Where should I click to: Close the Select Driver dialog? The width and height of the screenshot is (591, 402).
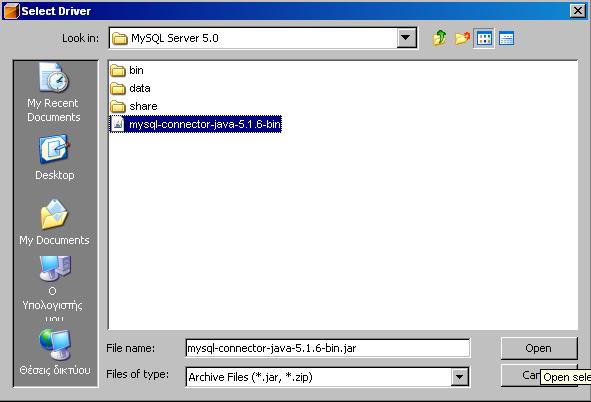click(577, 11)
